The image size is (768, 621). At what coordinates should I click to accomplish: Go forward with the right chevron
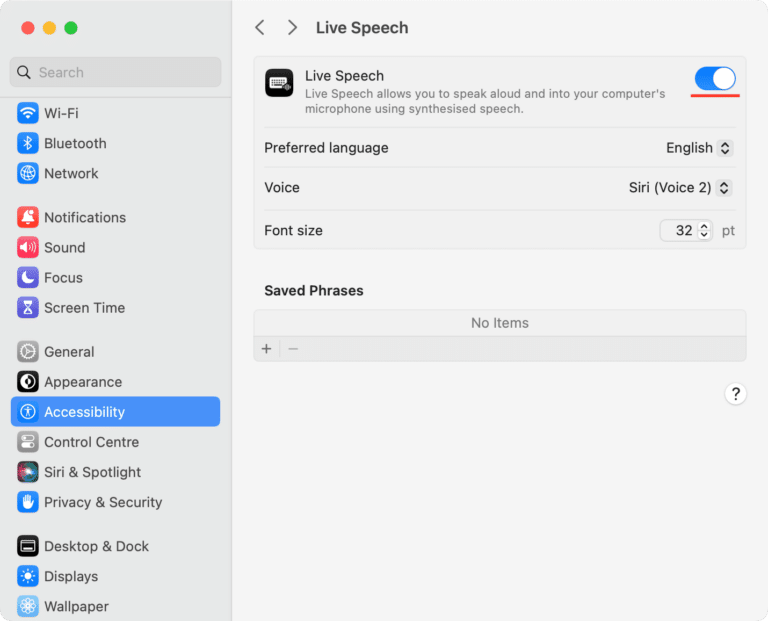click(292, 28)
